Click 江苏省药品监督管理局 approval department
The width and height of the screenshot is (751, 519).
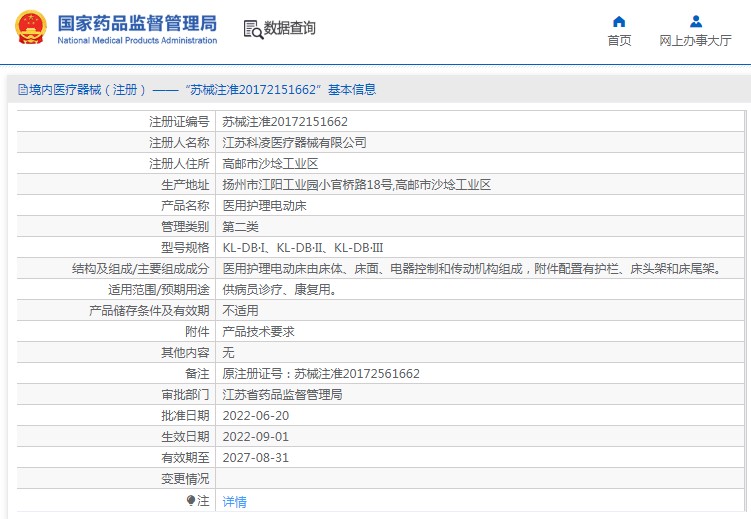click(282, 395)
